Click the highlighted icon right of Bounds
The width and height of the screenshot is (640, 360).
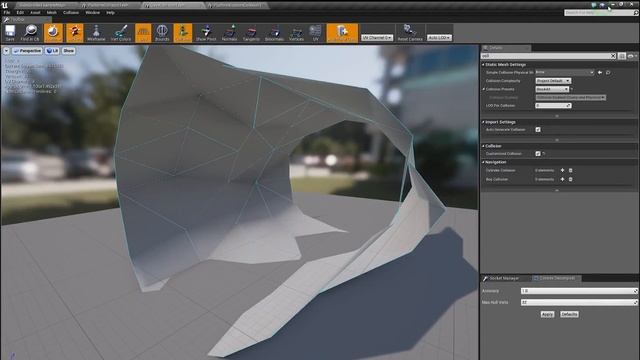(182, 33)
